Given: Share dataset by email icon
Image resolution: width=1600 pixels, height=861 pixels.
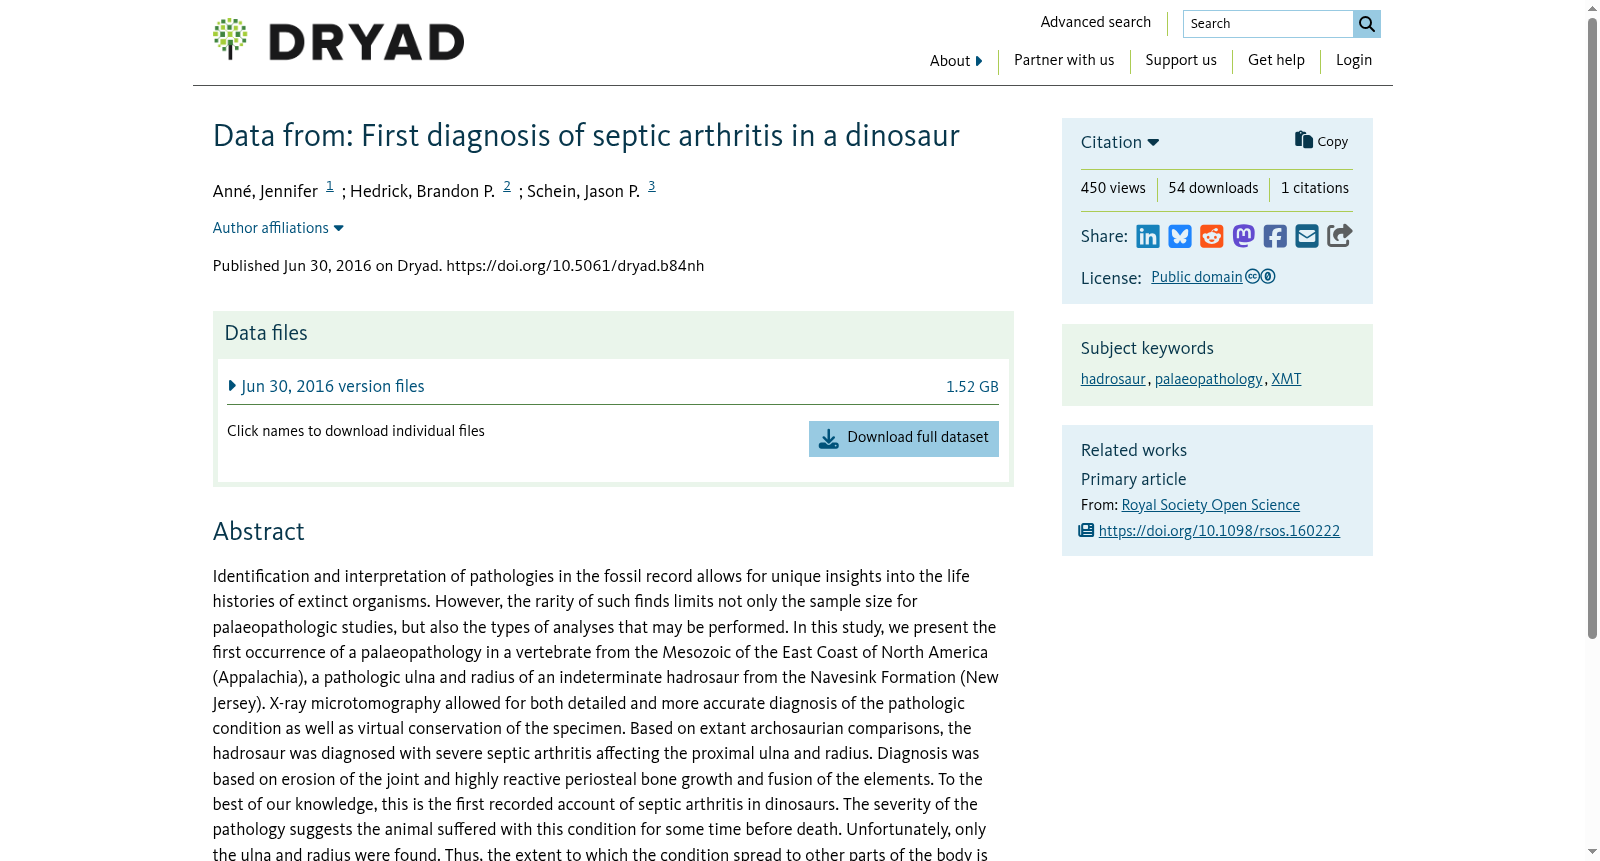Looking at the screenshot, I should pyautogui.click(x=1307, y=236).
